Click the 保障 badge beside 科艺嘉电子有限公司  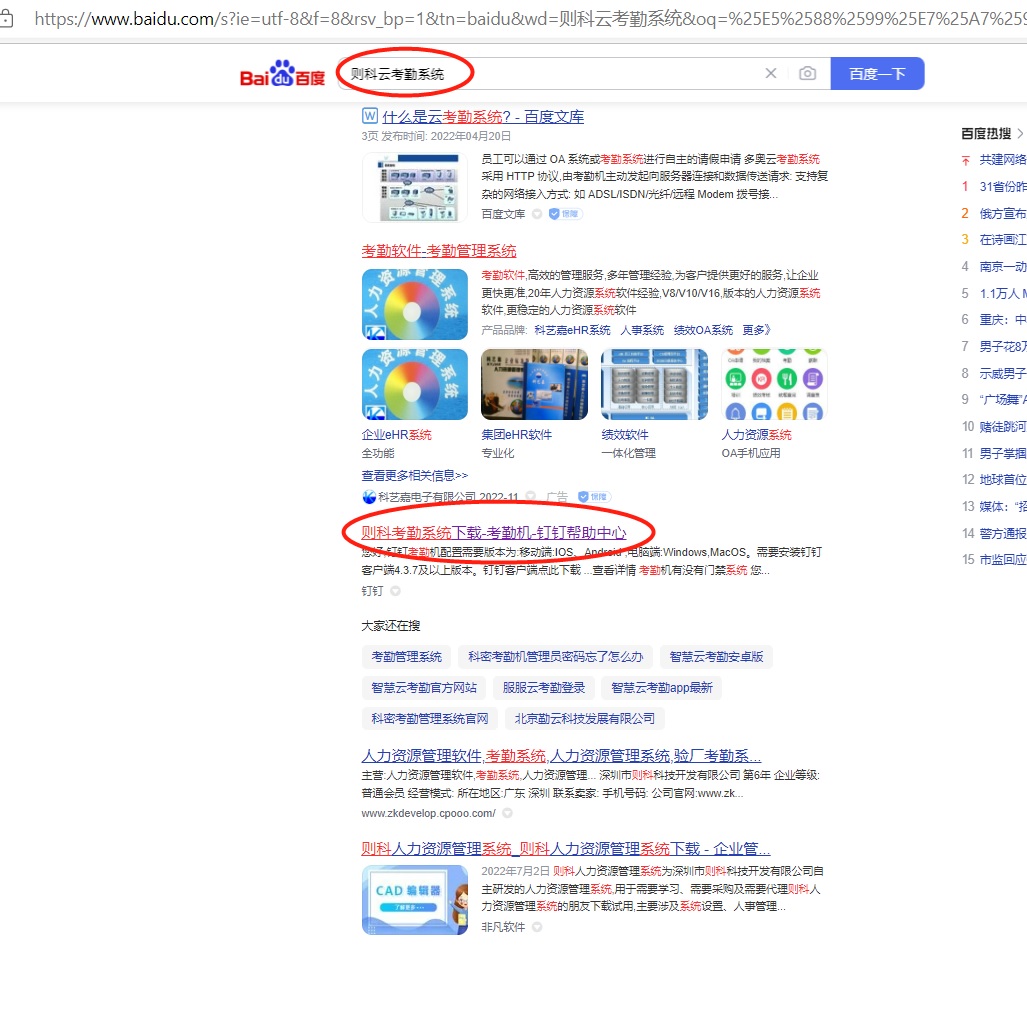pyautogui.click(x=594, y=497)
